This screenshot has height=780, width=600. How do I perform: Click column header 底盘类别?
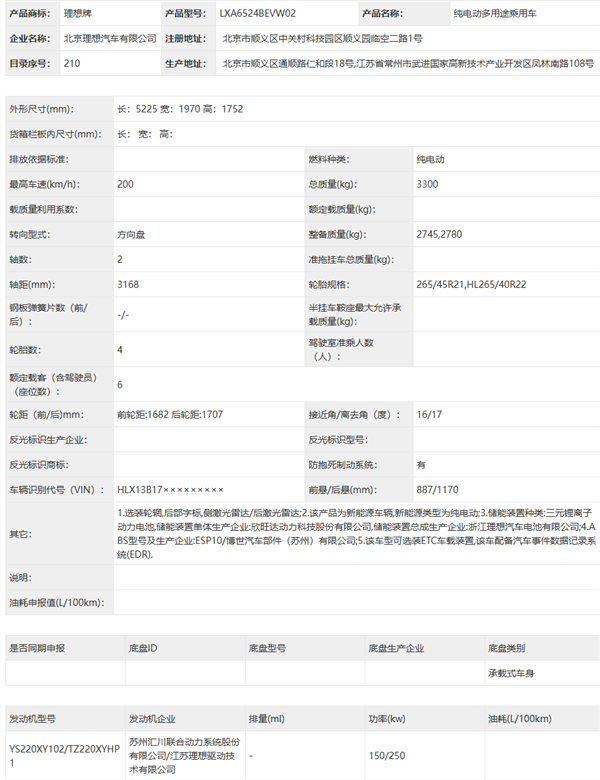(x=506, y=648)
